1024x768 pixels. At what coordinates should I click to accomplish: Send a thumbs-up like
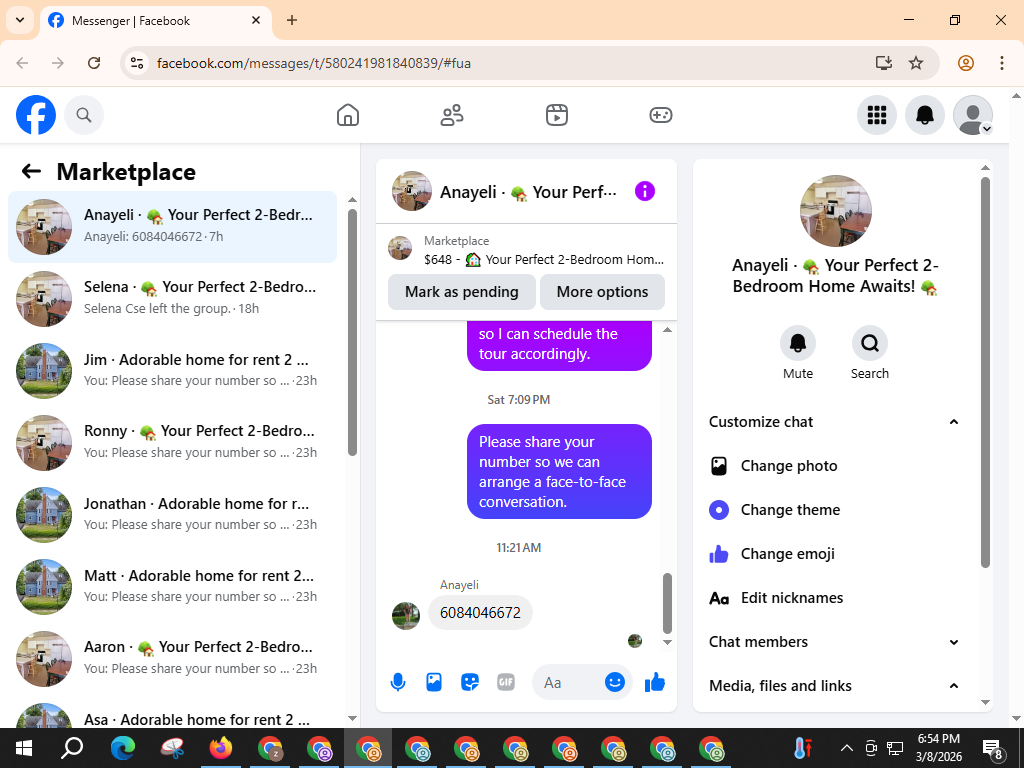point(654,682)
